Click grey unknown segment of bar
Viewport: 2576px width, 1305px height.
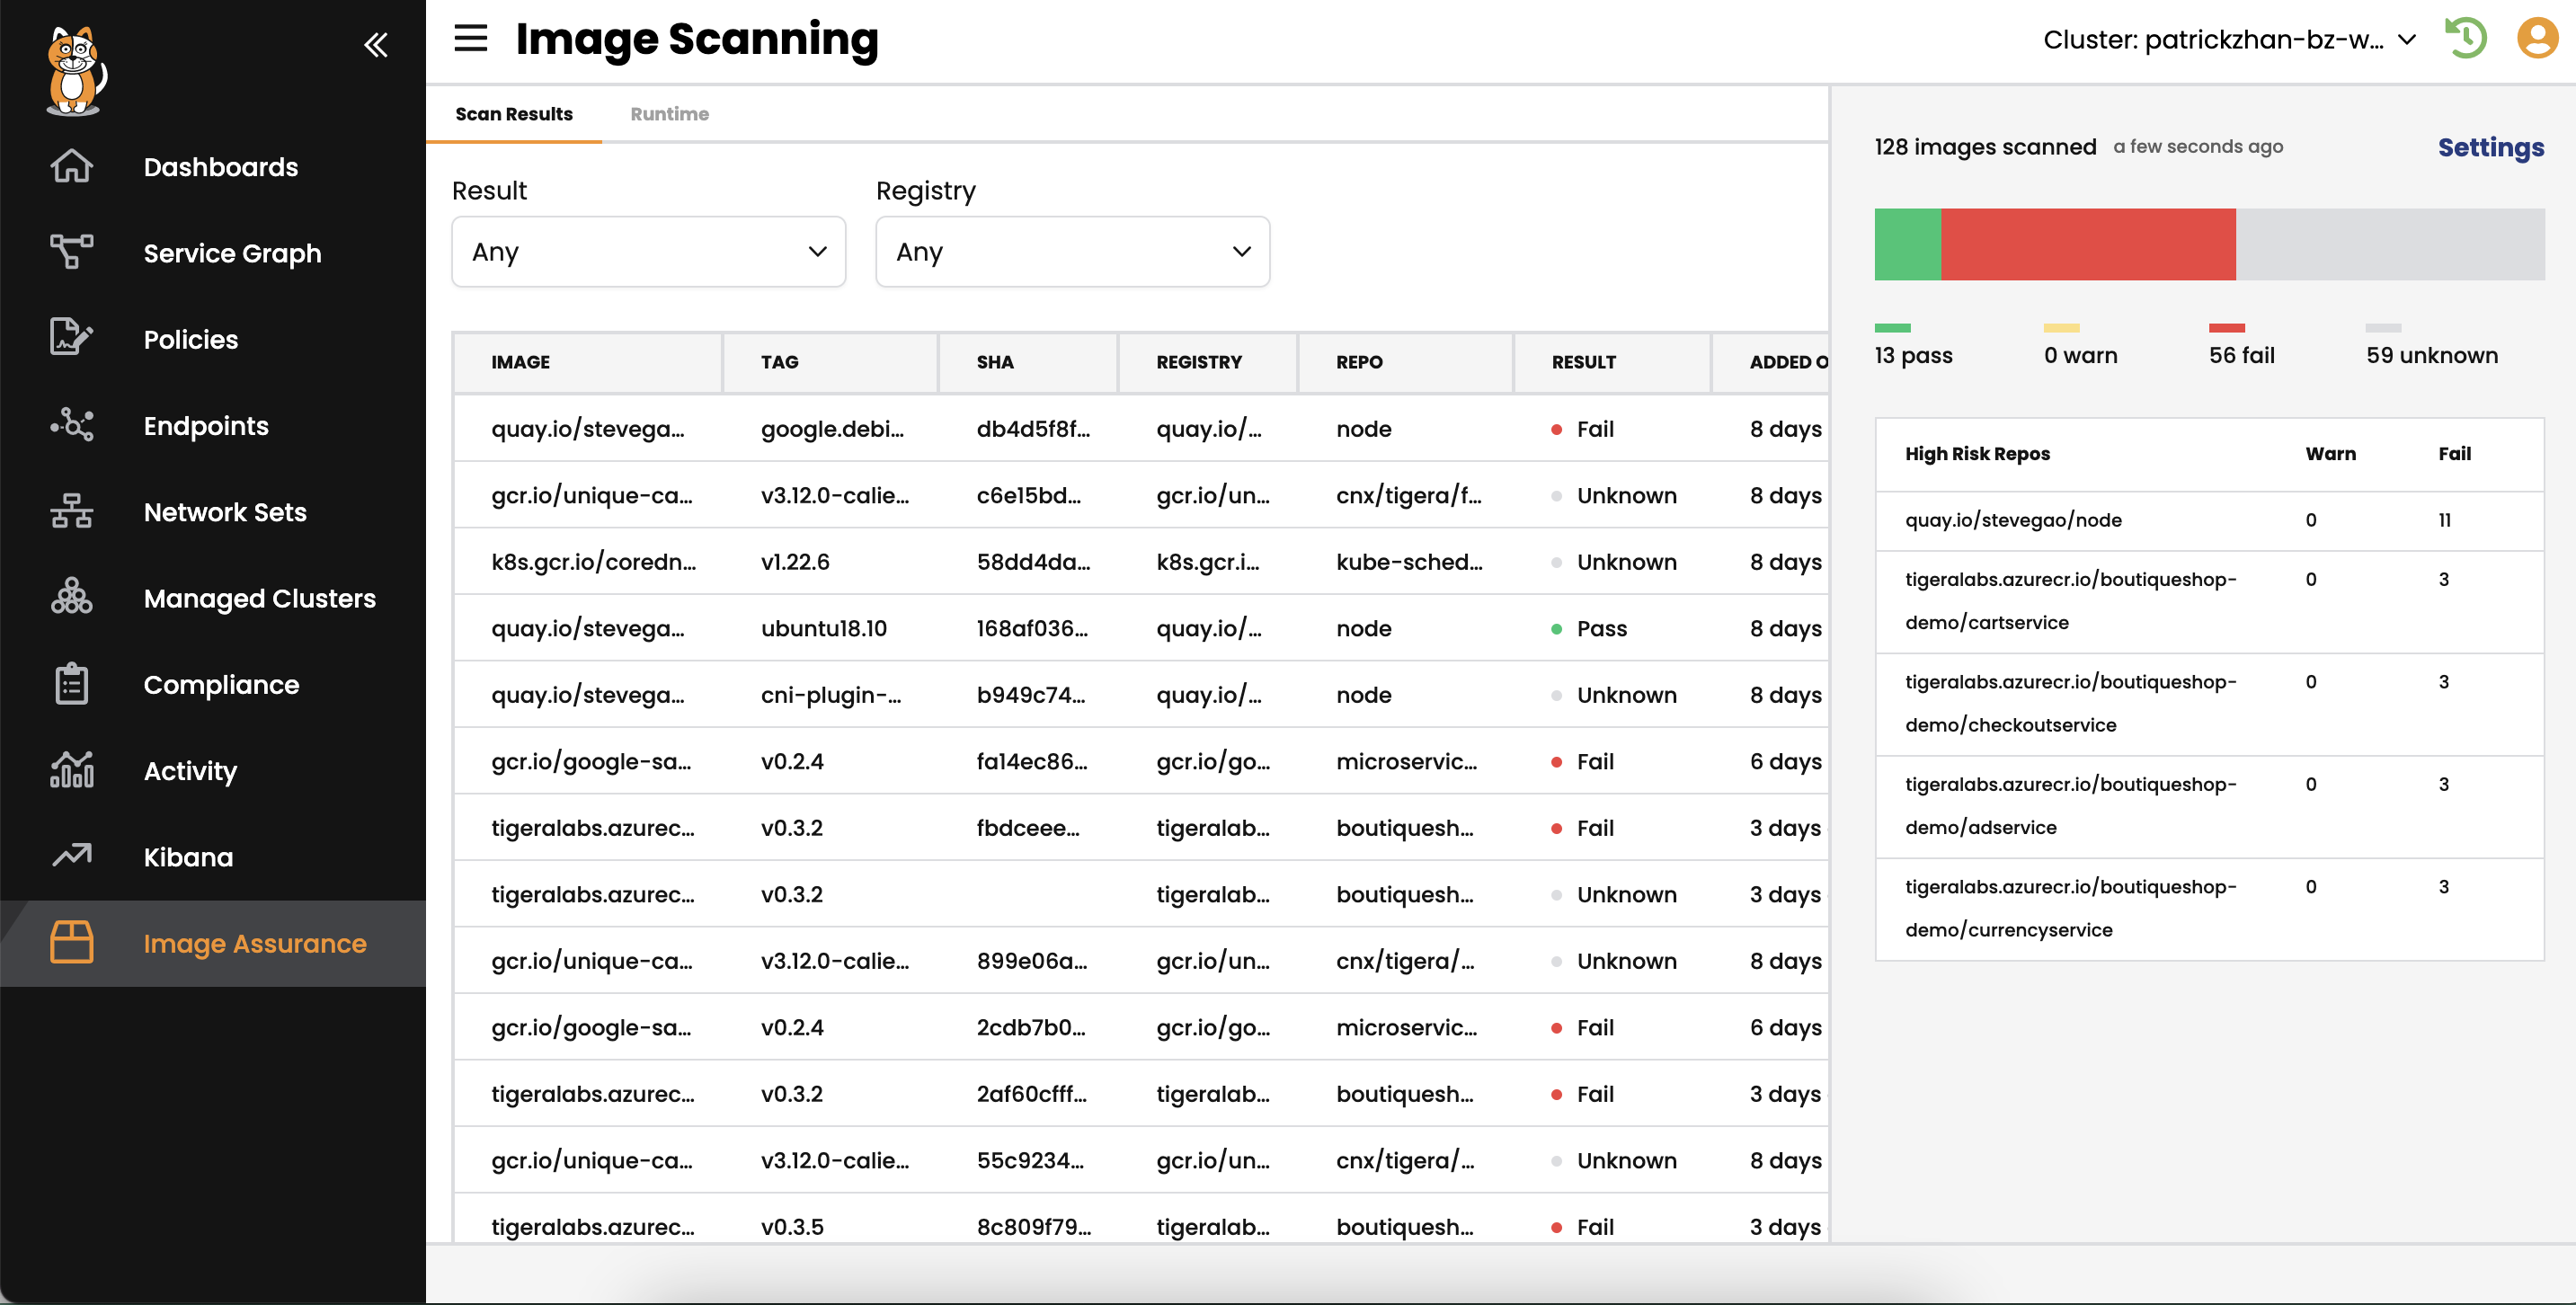click(x=2390, y=244)
